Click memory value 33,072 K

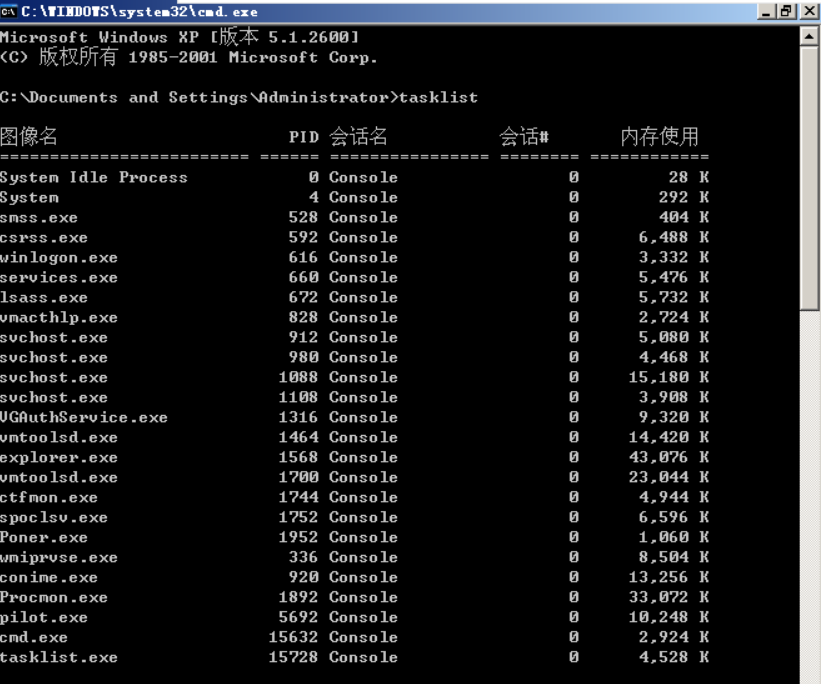pyautogui.click(x=669, y=597)
